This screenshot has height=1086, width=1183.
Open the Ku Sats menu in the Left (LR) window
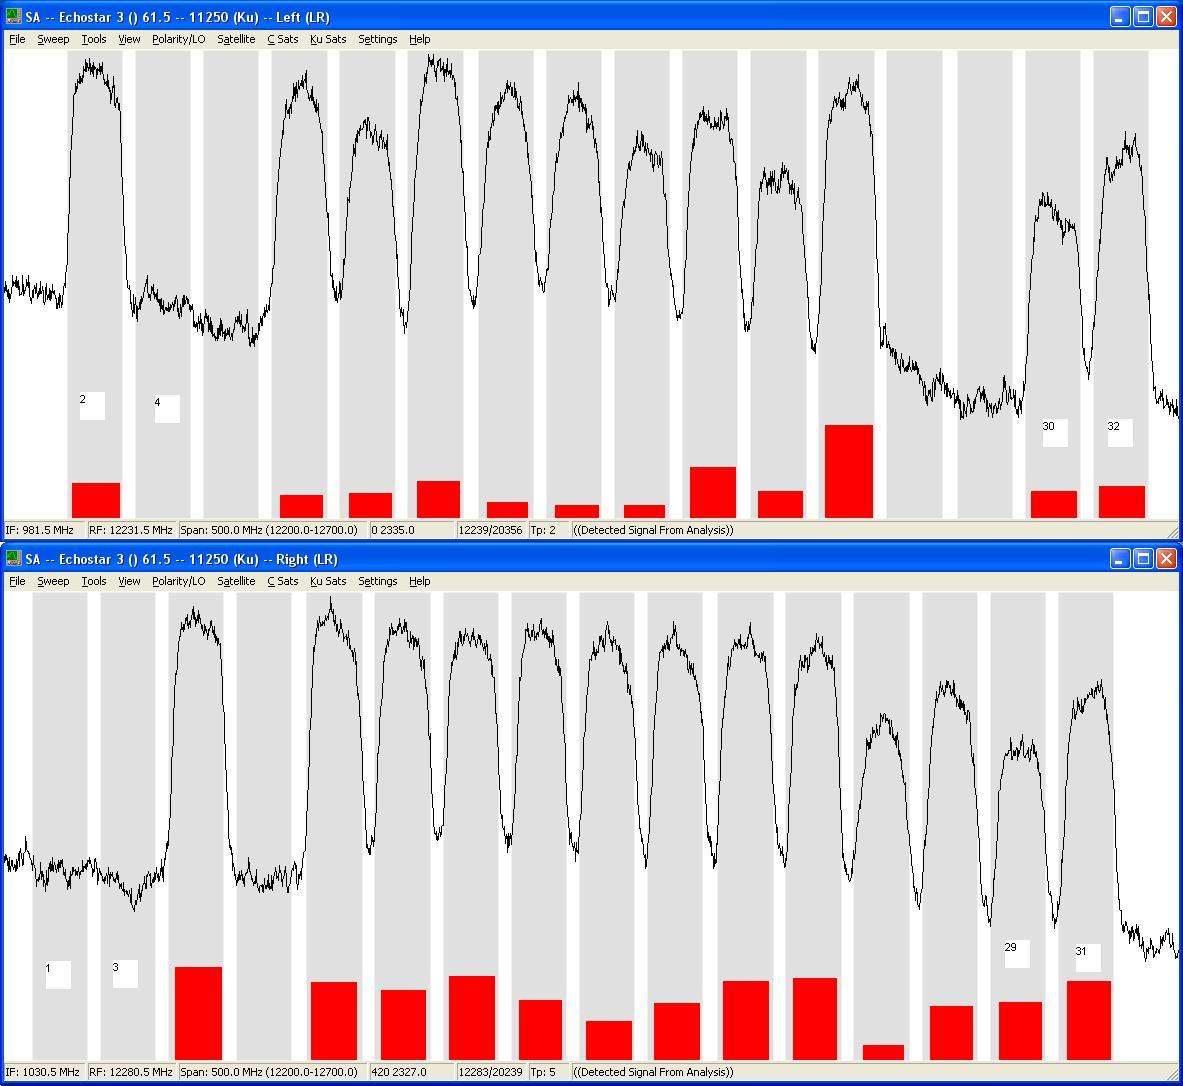[x=328, y=39]
